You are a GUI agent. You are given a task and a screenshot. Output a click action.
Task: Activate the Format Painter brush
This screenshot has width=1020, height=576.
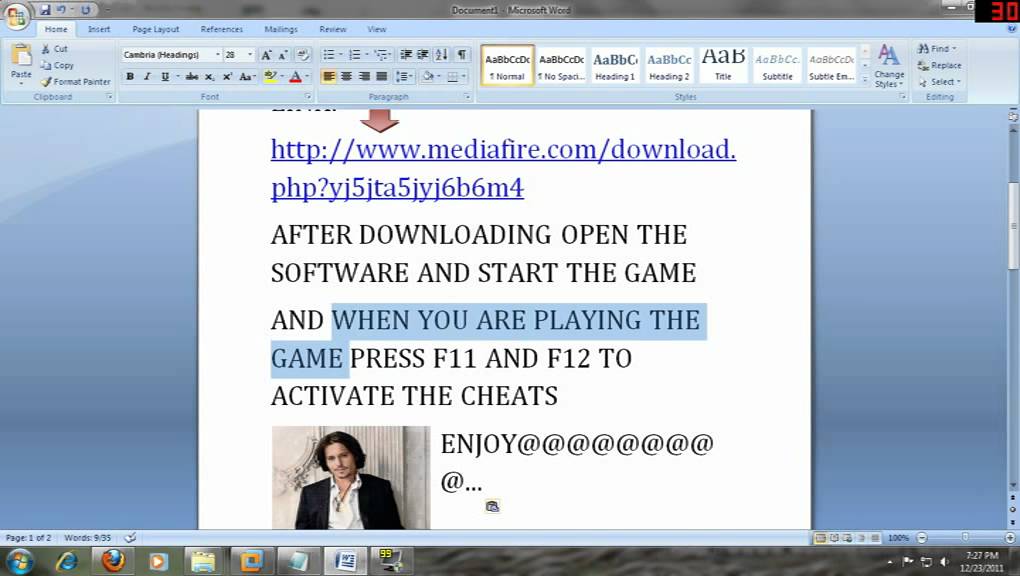(x=75, y=81)
